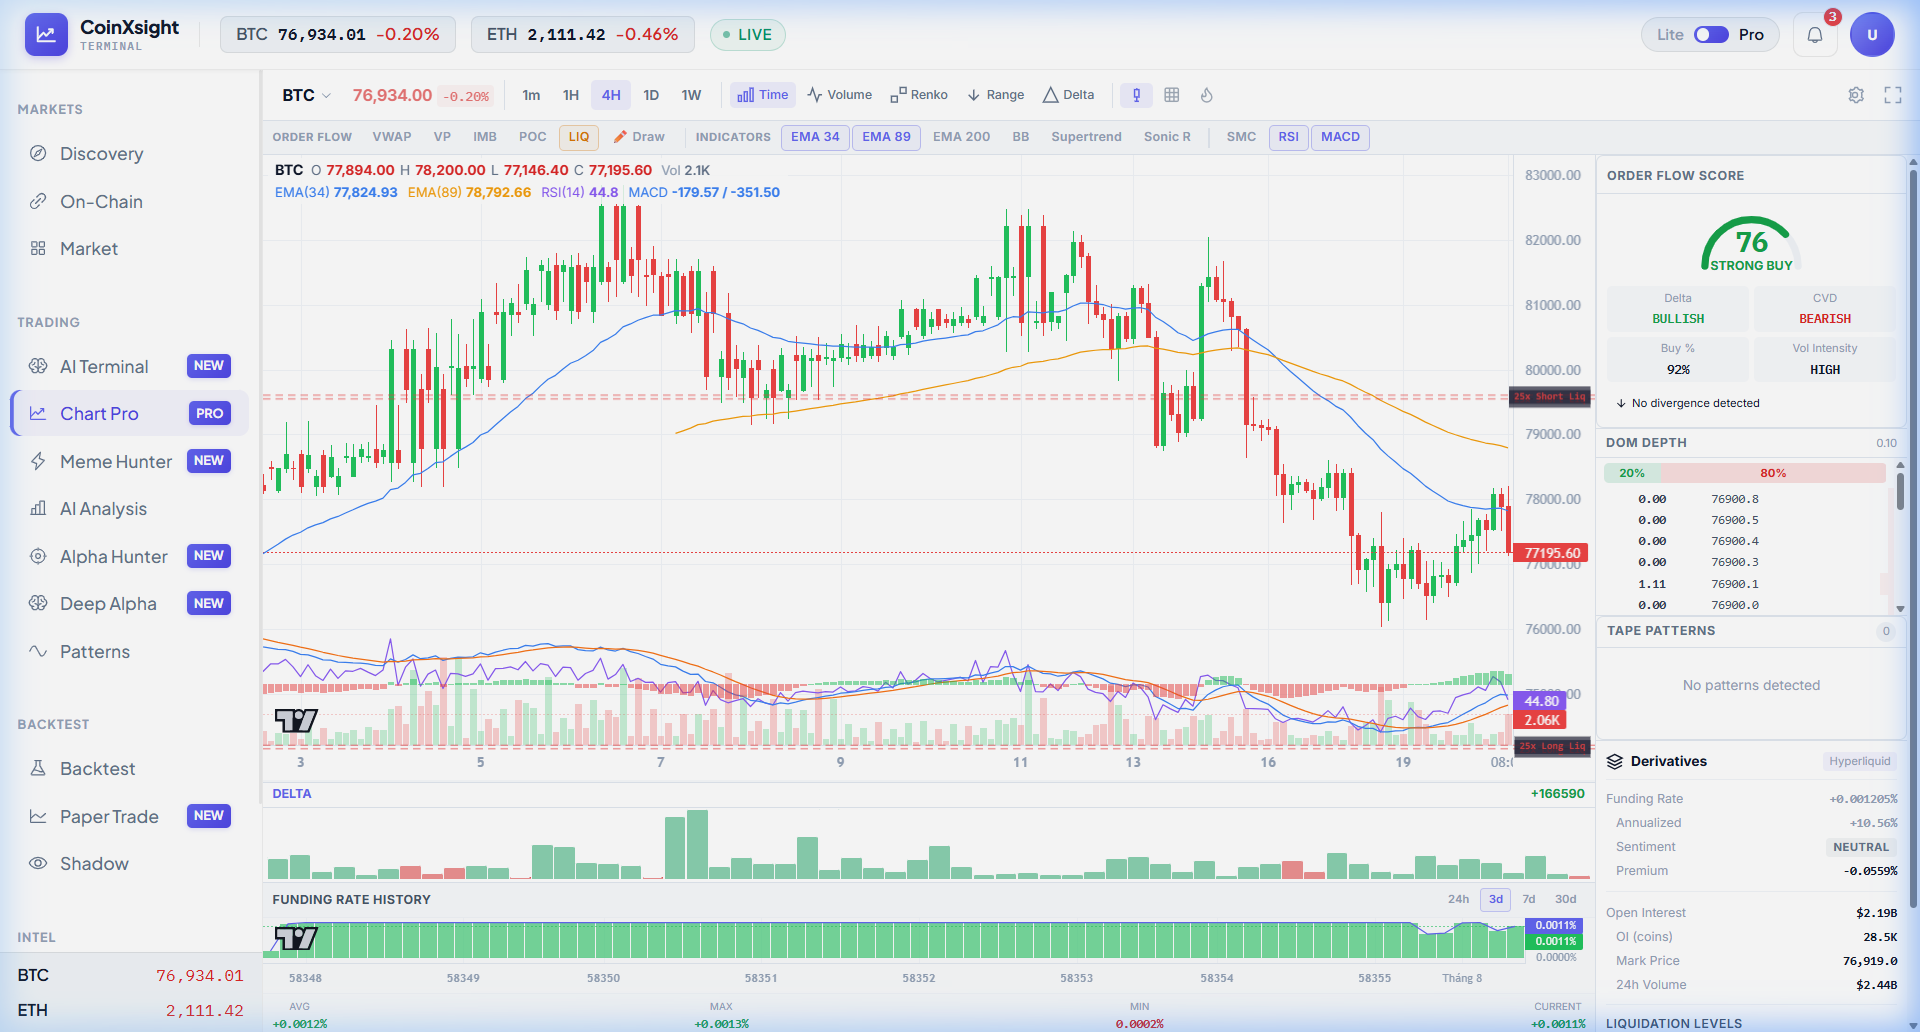Toggle the IMB overlay
Viewport: 1920px width, 1032px height.
point(485,137)
